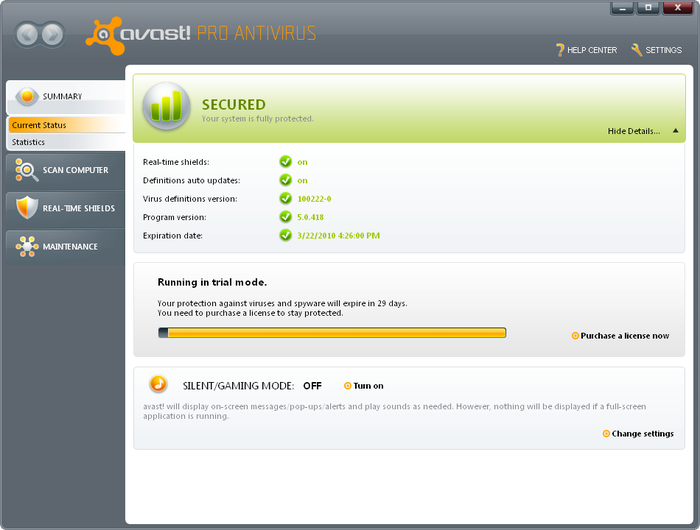Image resolution: width=700 pixels, height=530 pixels.
Task: Open the Real-Time Shields section
Action: pos(66,209)
